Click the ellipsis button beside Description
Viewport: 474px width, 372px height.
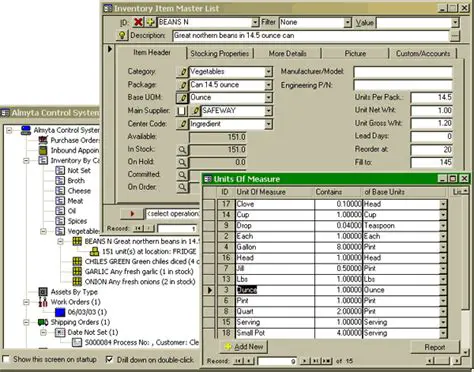point(455,36)
